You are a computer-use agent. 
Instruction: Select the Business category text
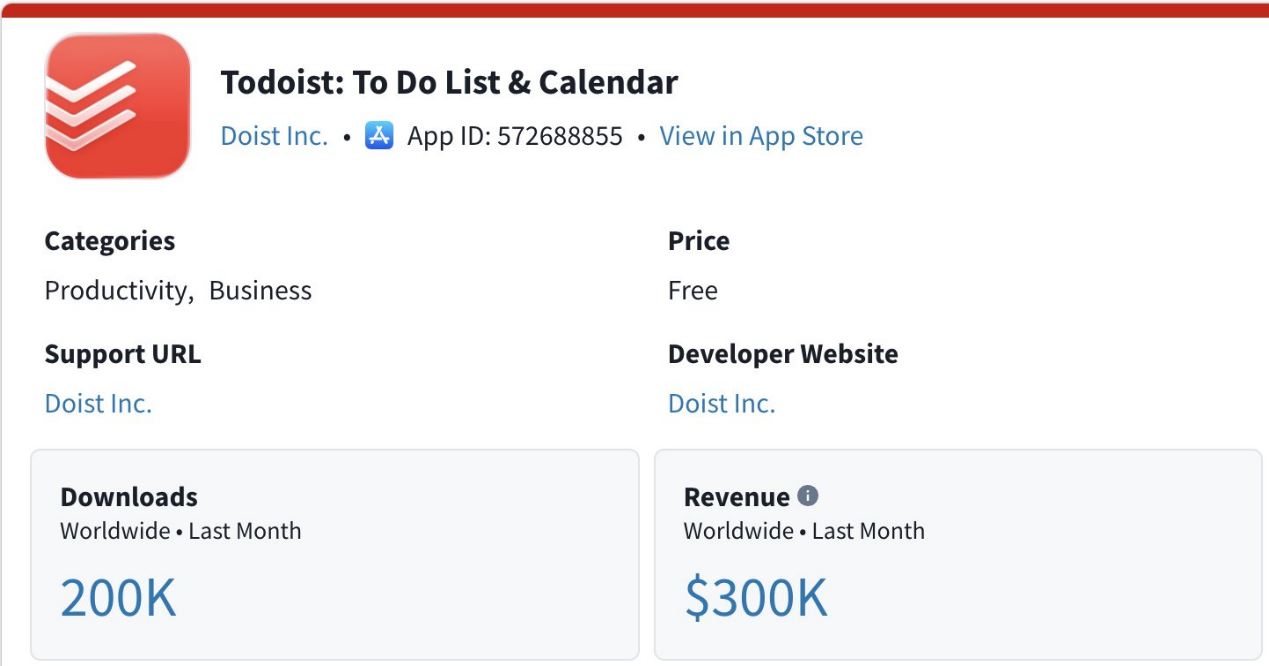260,291
